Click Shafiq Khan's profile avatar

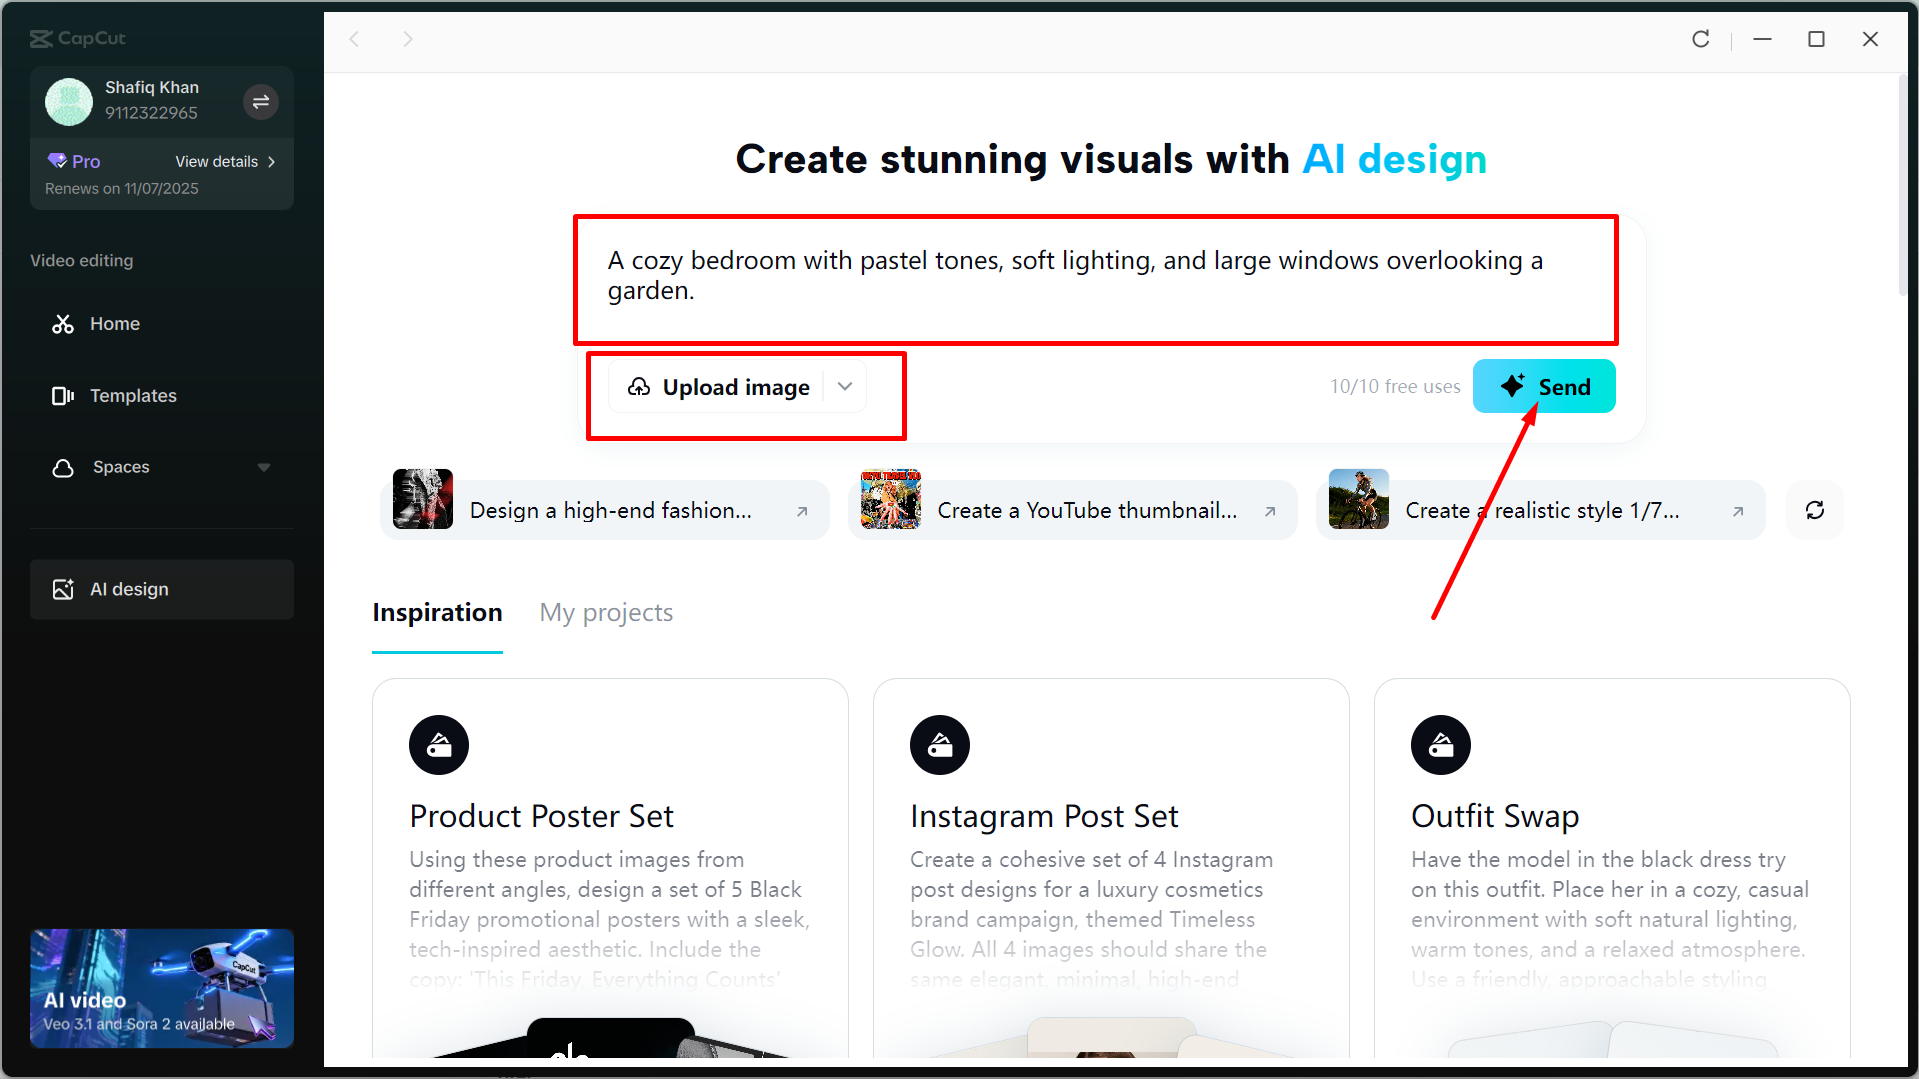click(69, 101)
